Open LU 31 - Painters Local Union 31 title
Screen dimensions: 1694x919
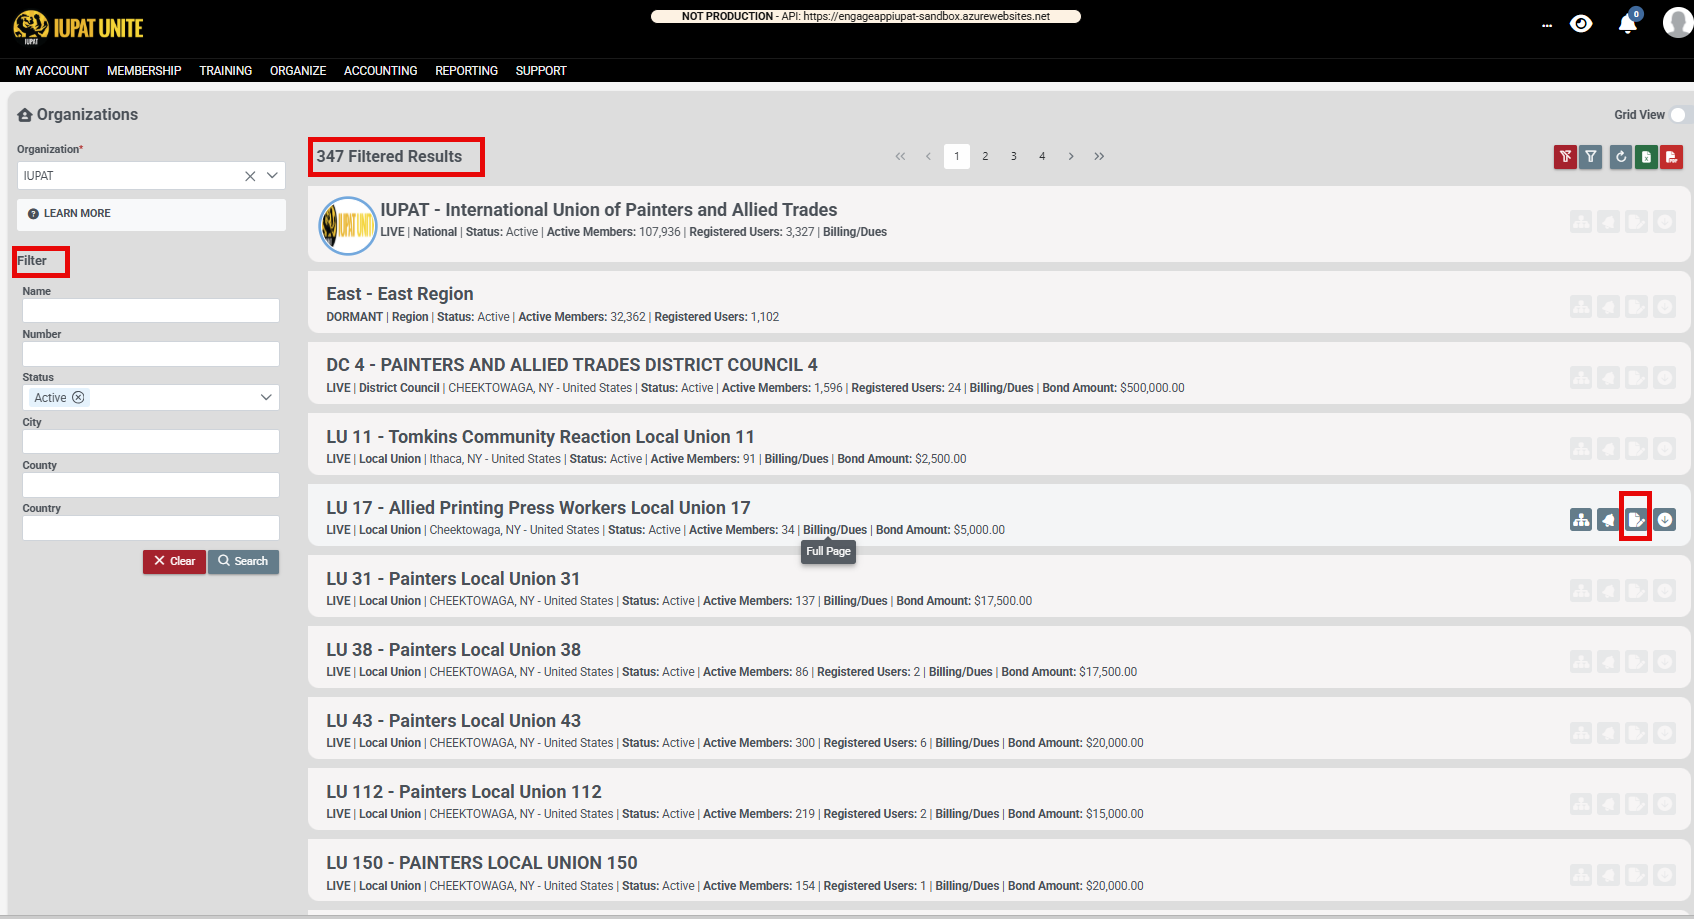(453, 579)
